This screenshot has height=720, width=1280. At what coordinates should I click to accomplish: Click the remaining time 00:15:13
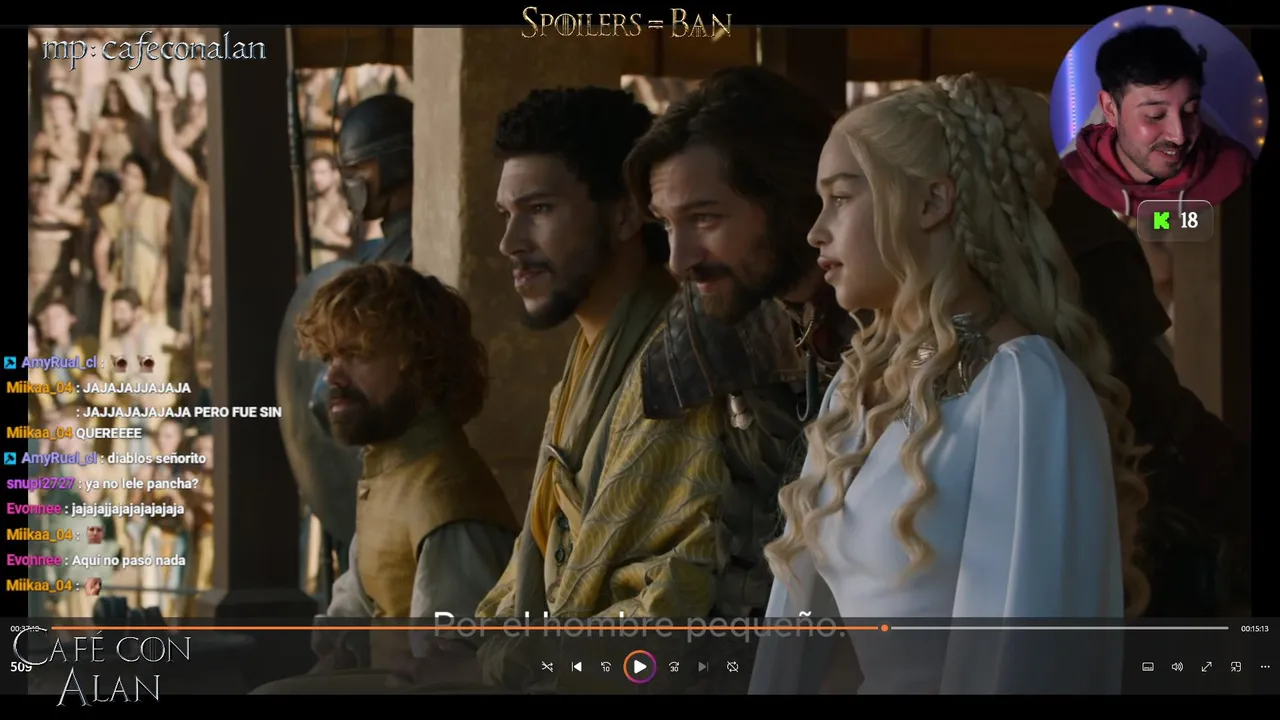[x=1255, y=629]
